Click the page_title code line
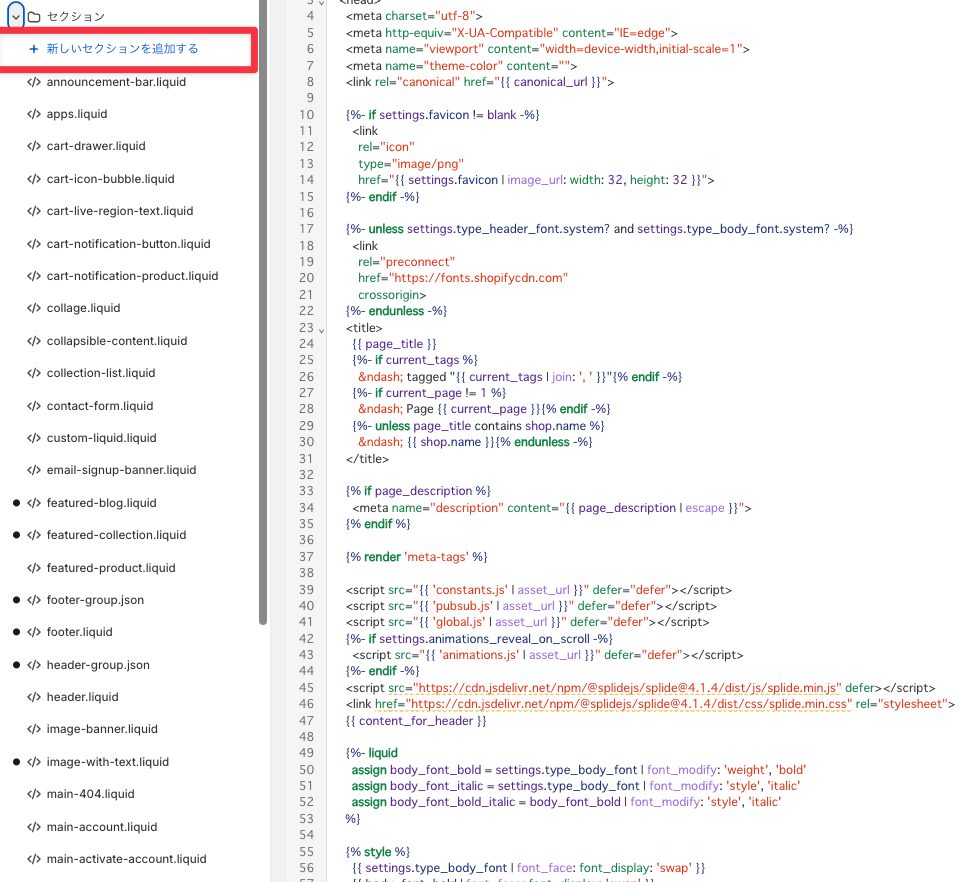The height and width of the screenshot is (882, 960). tap(394, 344)
